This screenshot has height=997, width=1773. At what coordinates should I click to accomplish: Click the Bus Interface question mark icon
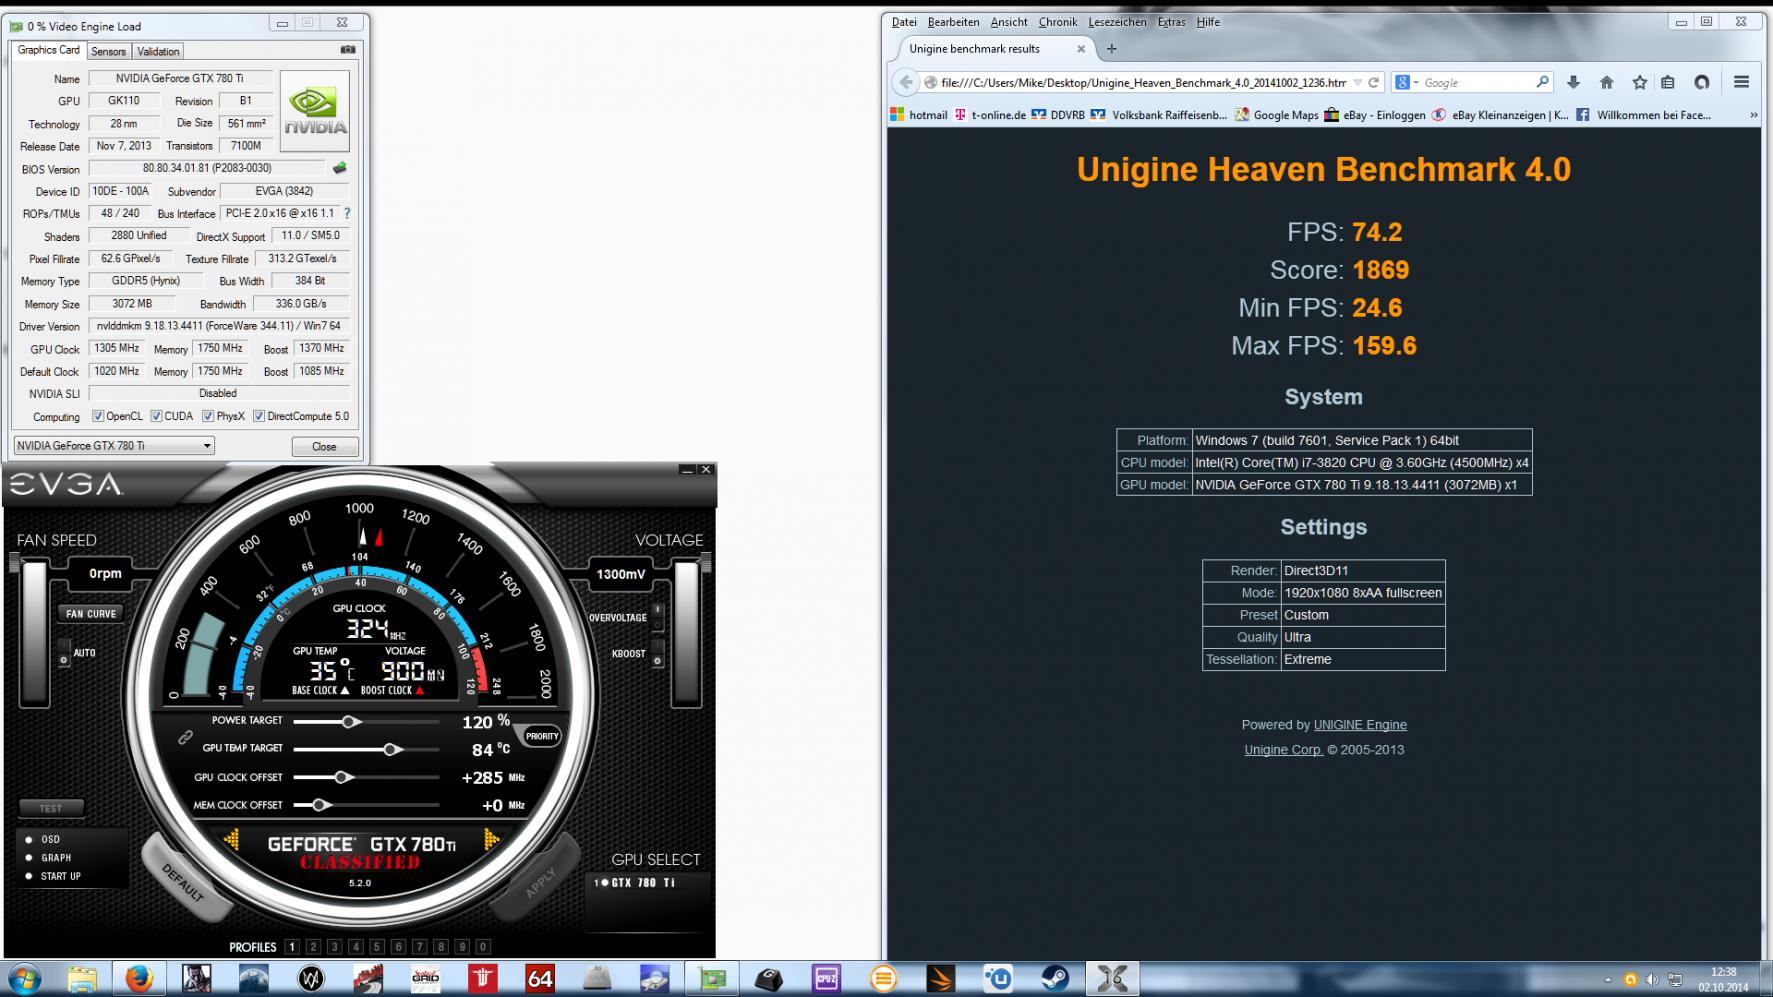(x=347, y=213)
